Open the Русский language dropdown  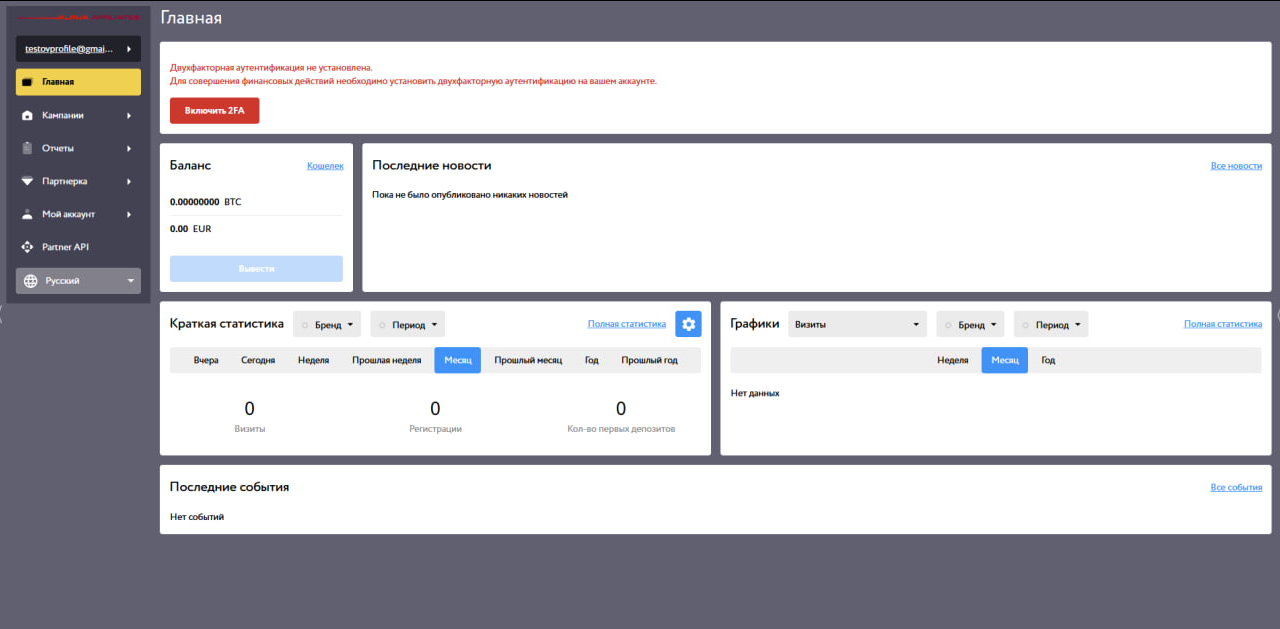[x=78, y=281]
